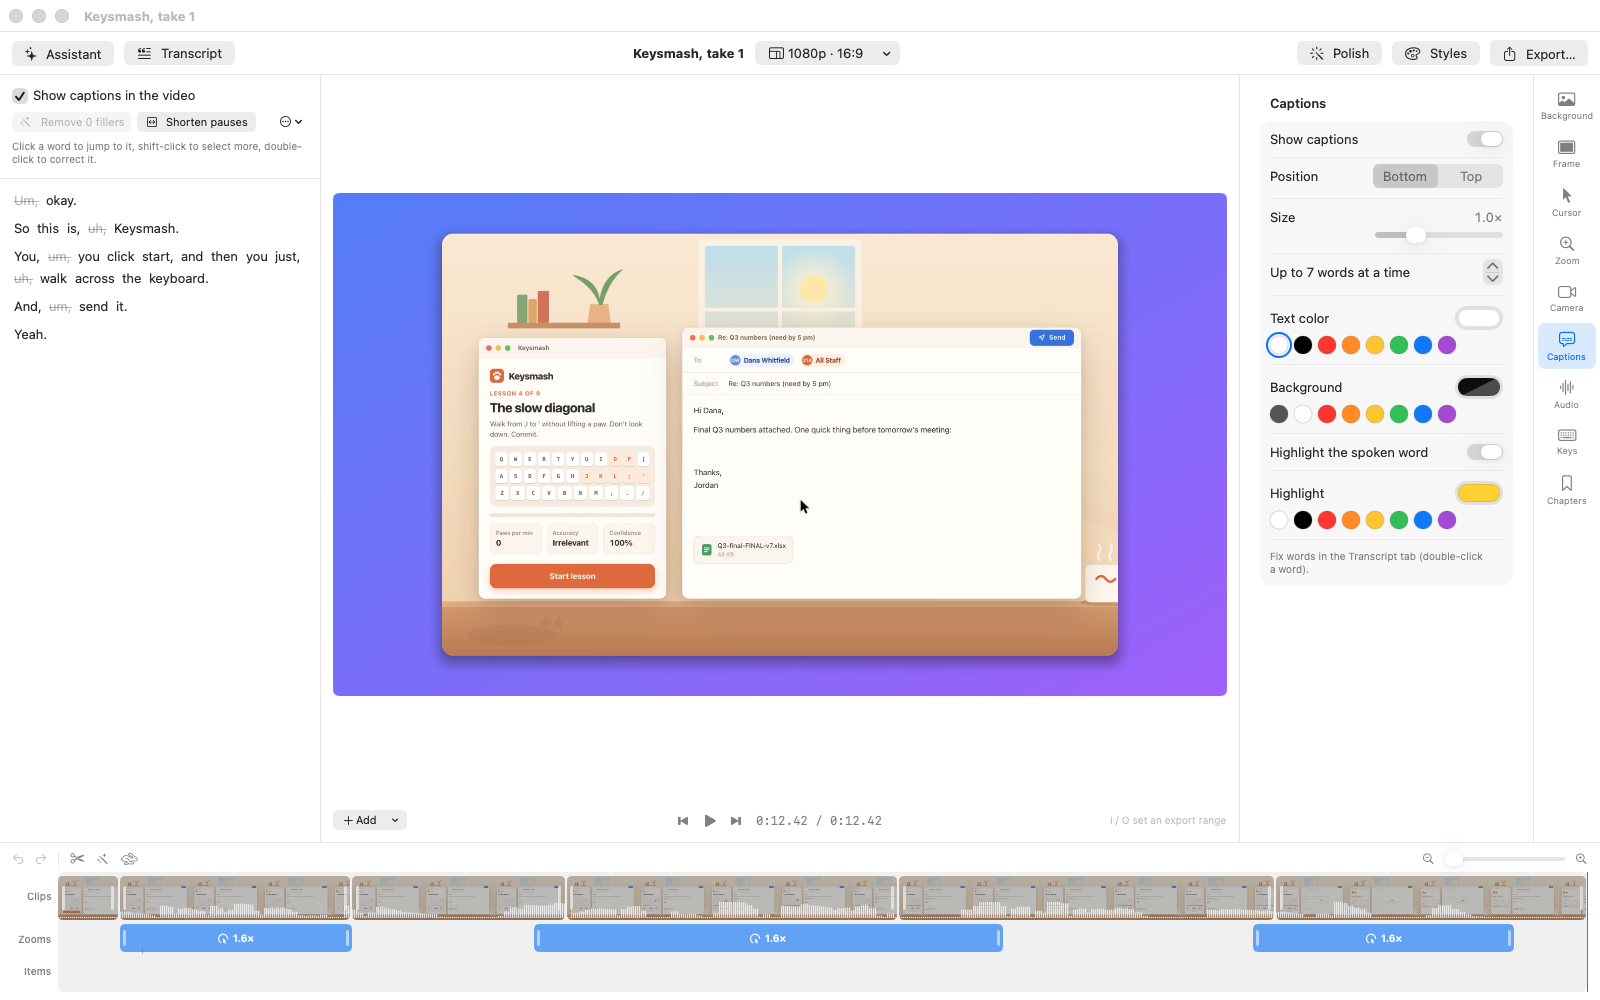Image resolution: width=1600 pixels, height=1000 pixels.
Task: Click the undo arrow icon
Action: point(18,859)
